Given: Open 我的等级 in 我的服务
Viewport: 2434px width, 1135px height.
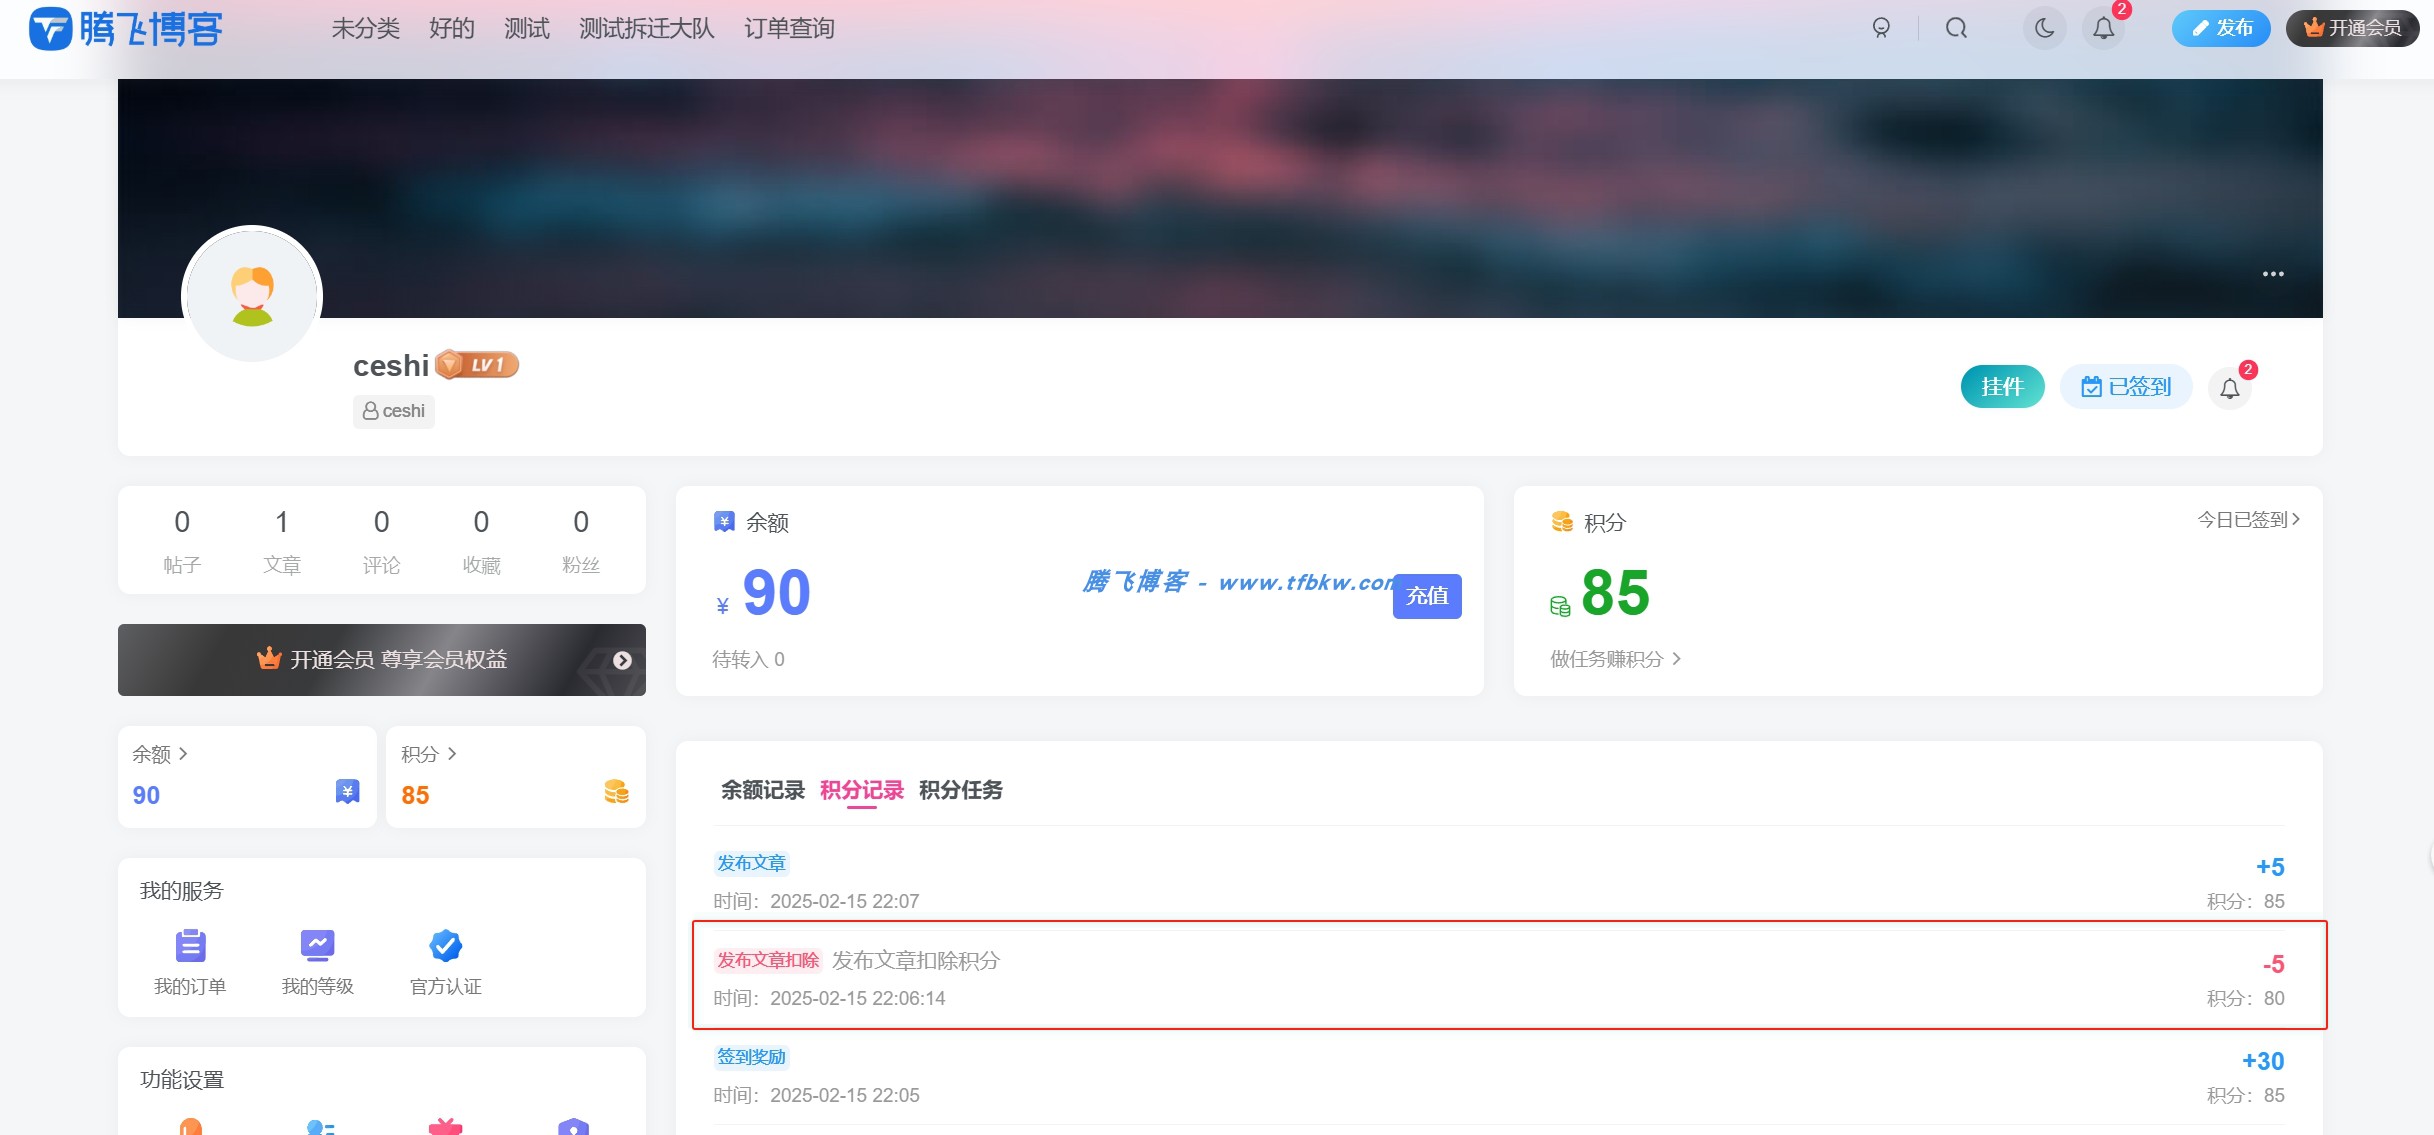Looking at the screenshot, I should click(x=317, y=961).
